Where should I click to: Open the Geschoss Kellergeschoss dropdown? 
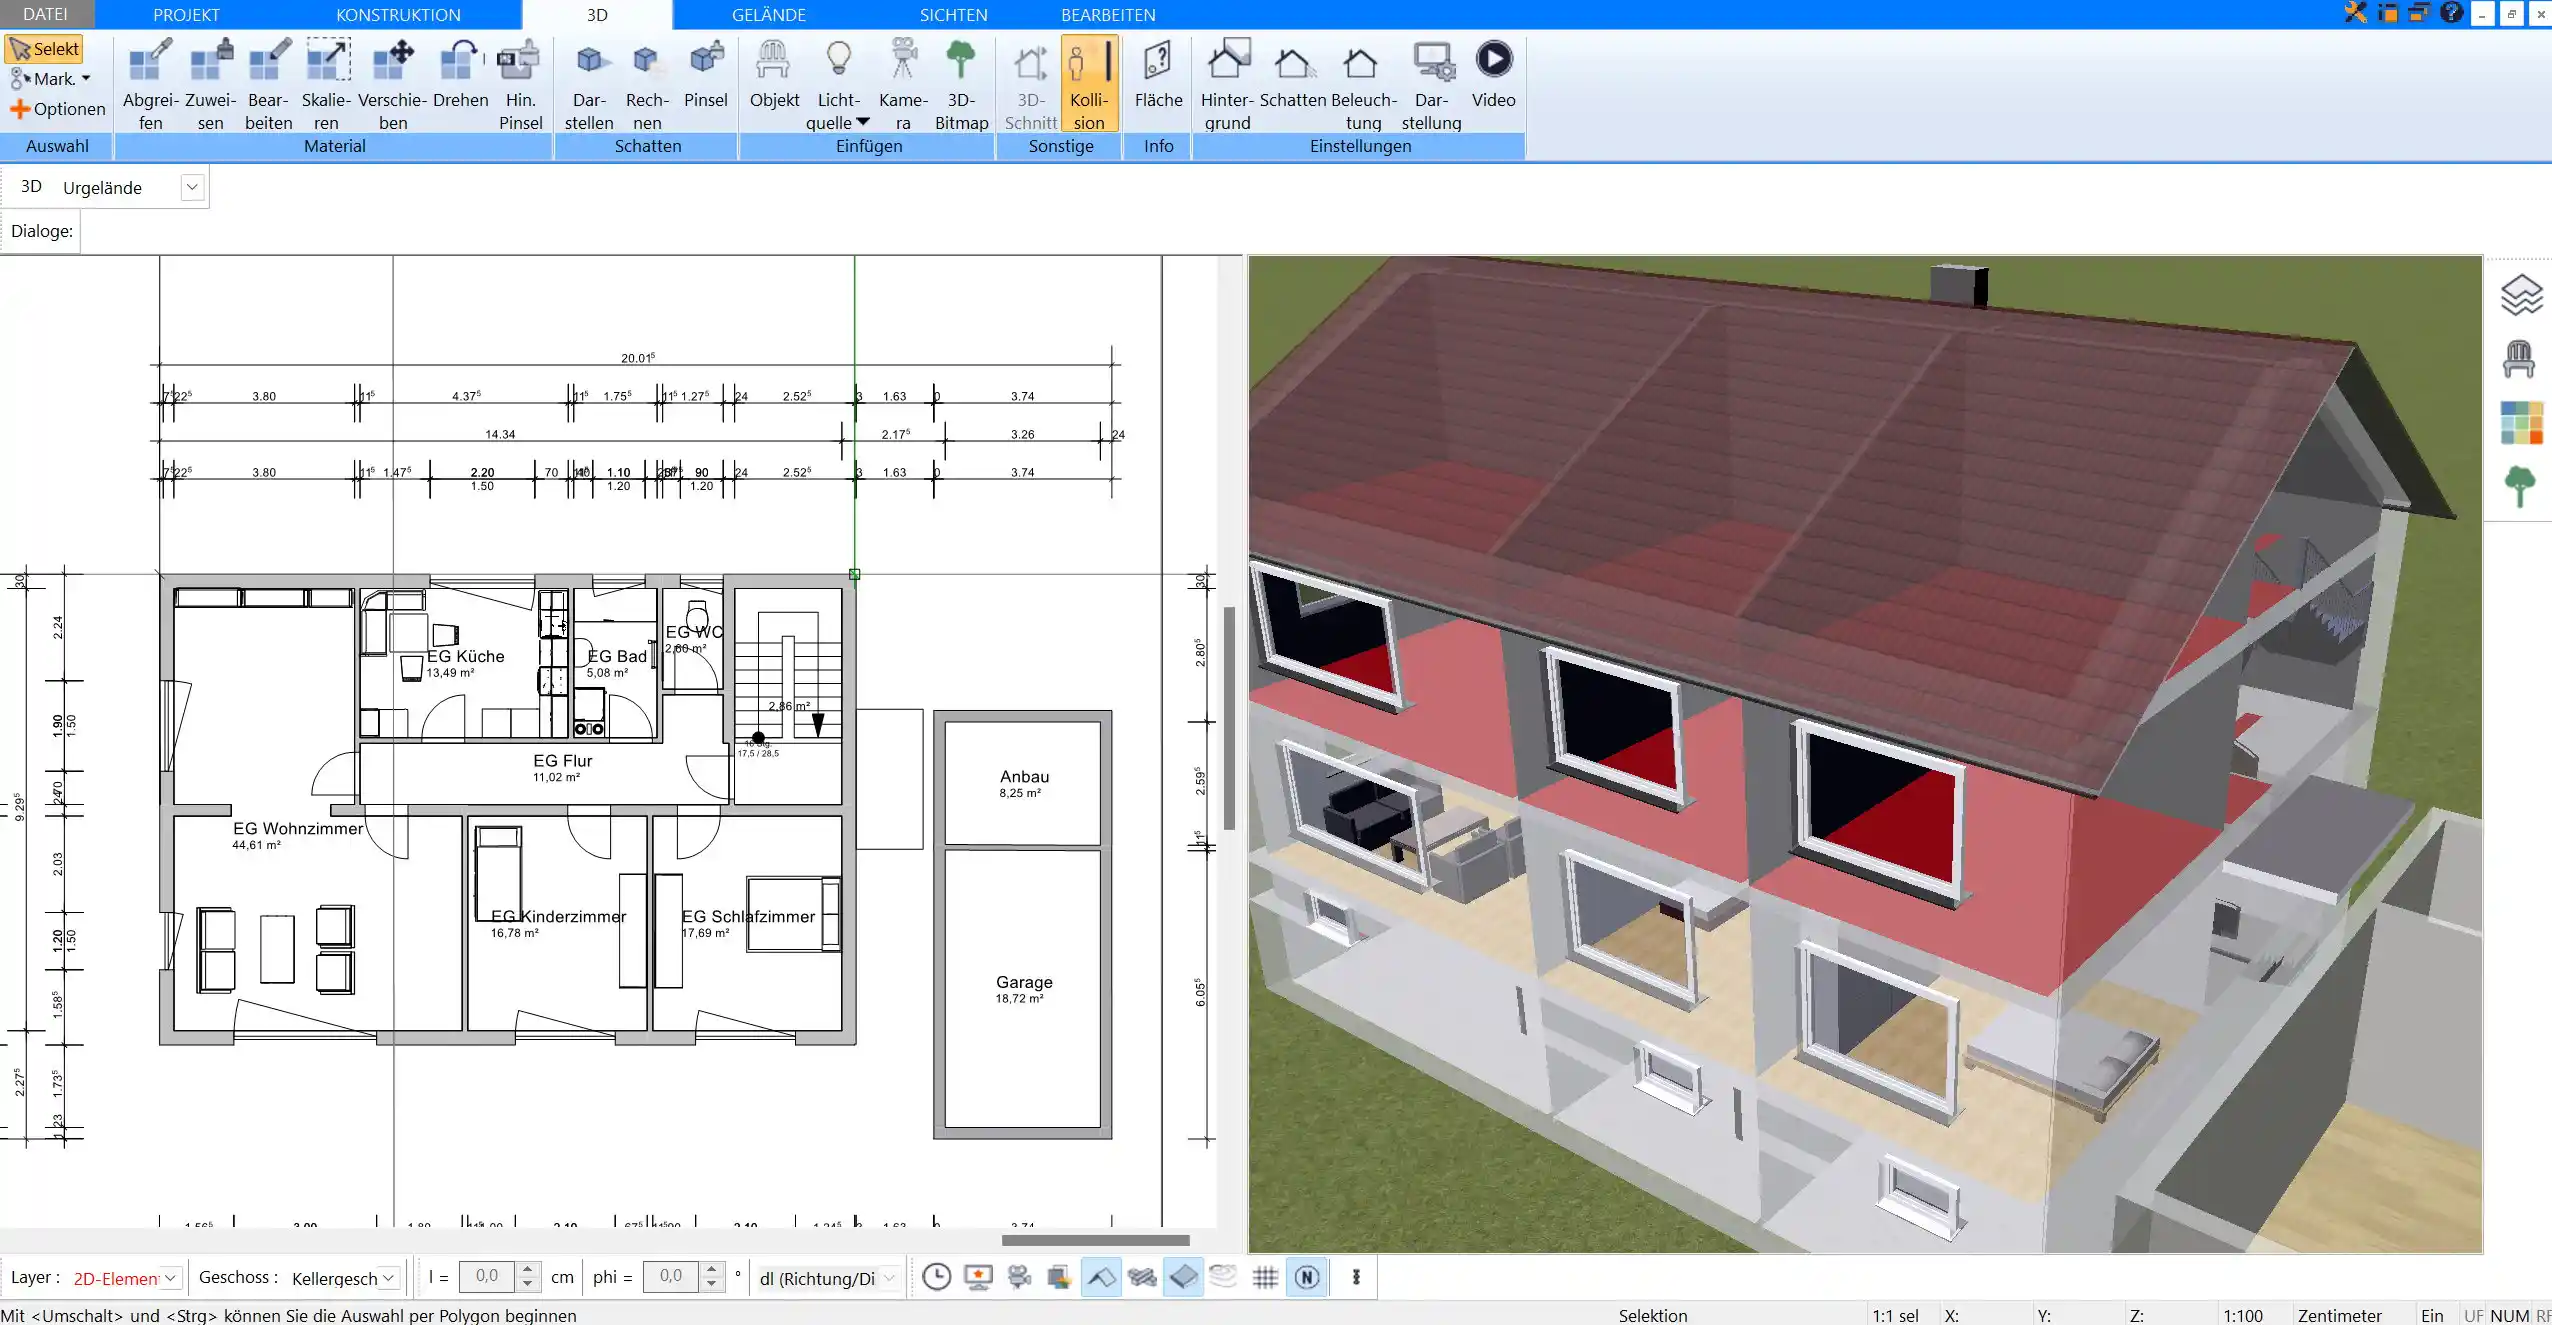click(x=389, y=1278)
